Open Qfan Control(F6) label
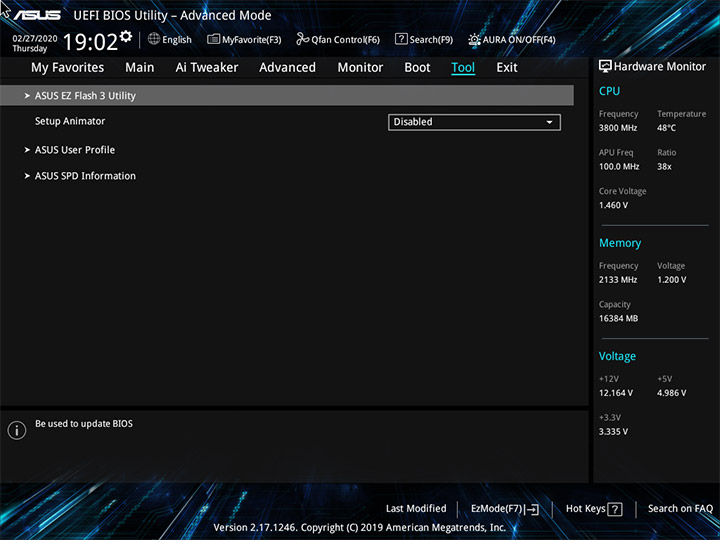Image resolution: width=720 pixels, height=540 pixels. coord(345,39)
